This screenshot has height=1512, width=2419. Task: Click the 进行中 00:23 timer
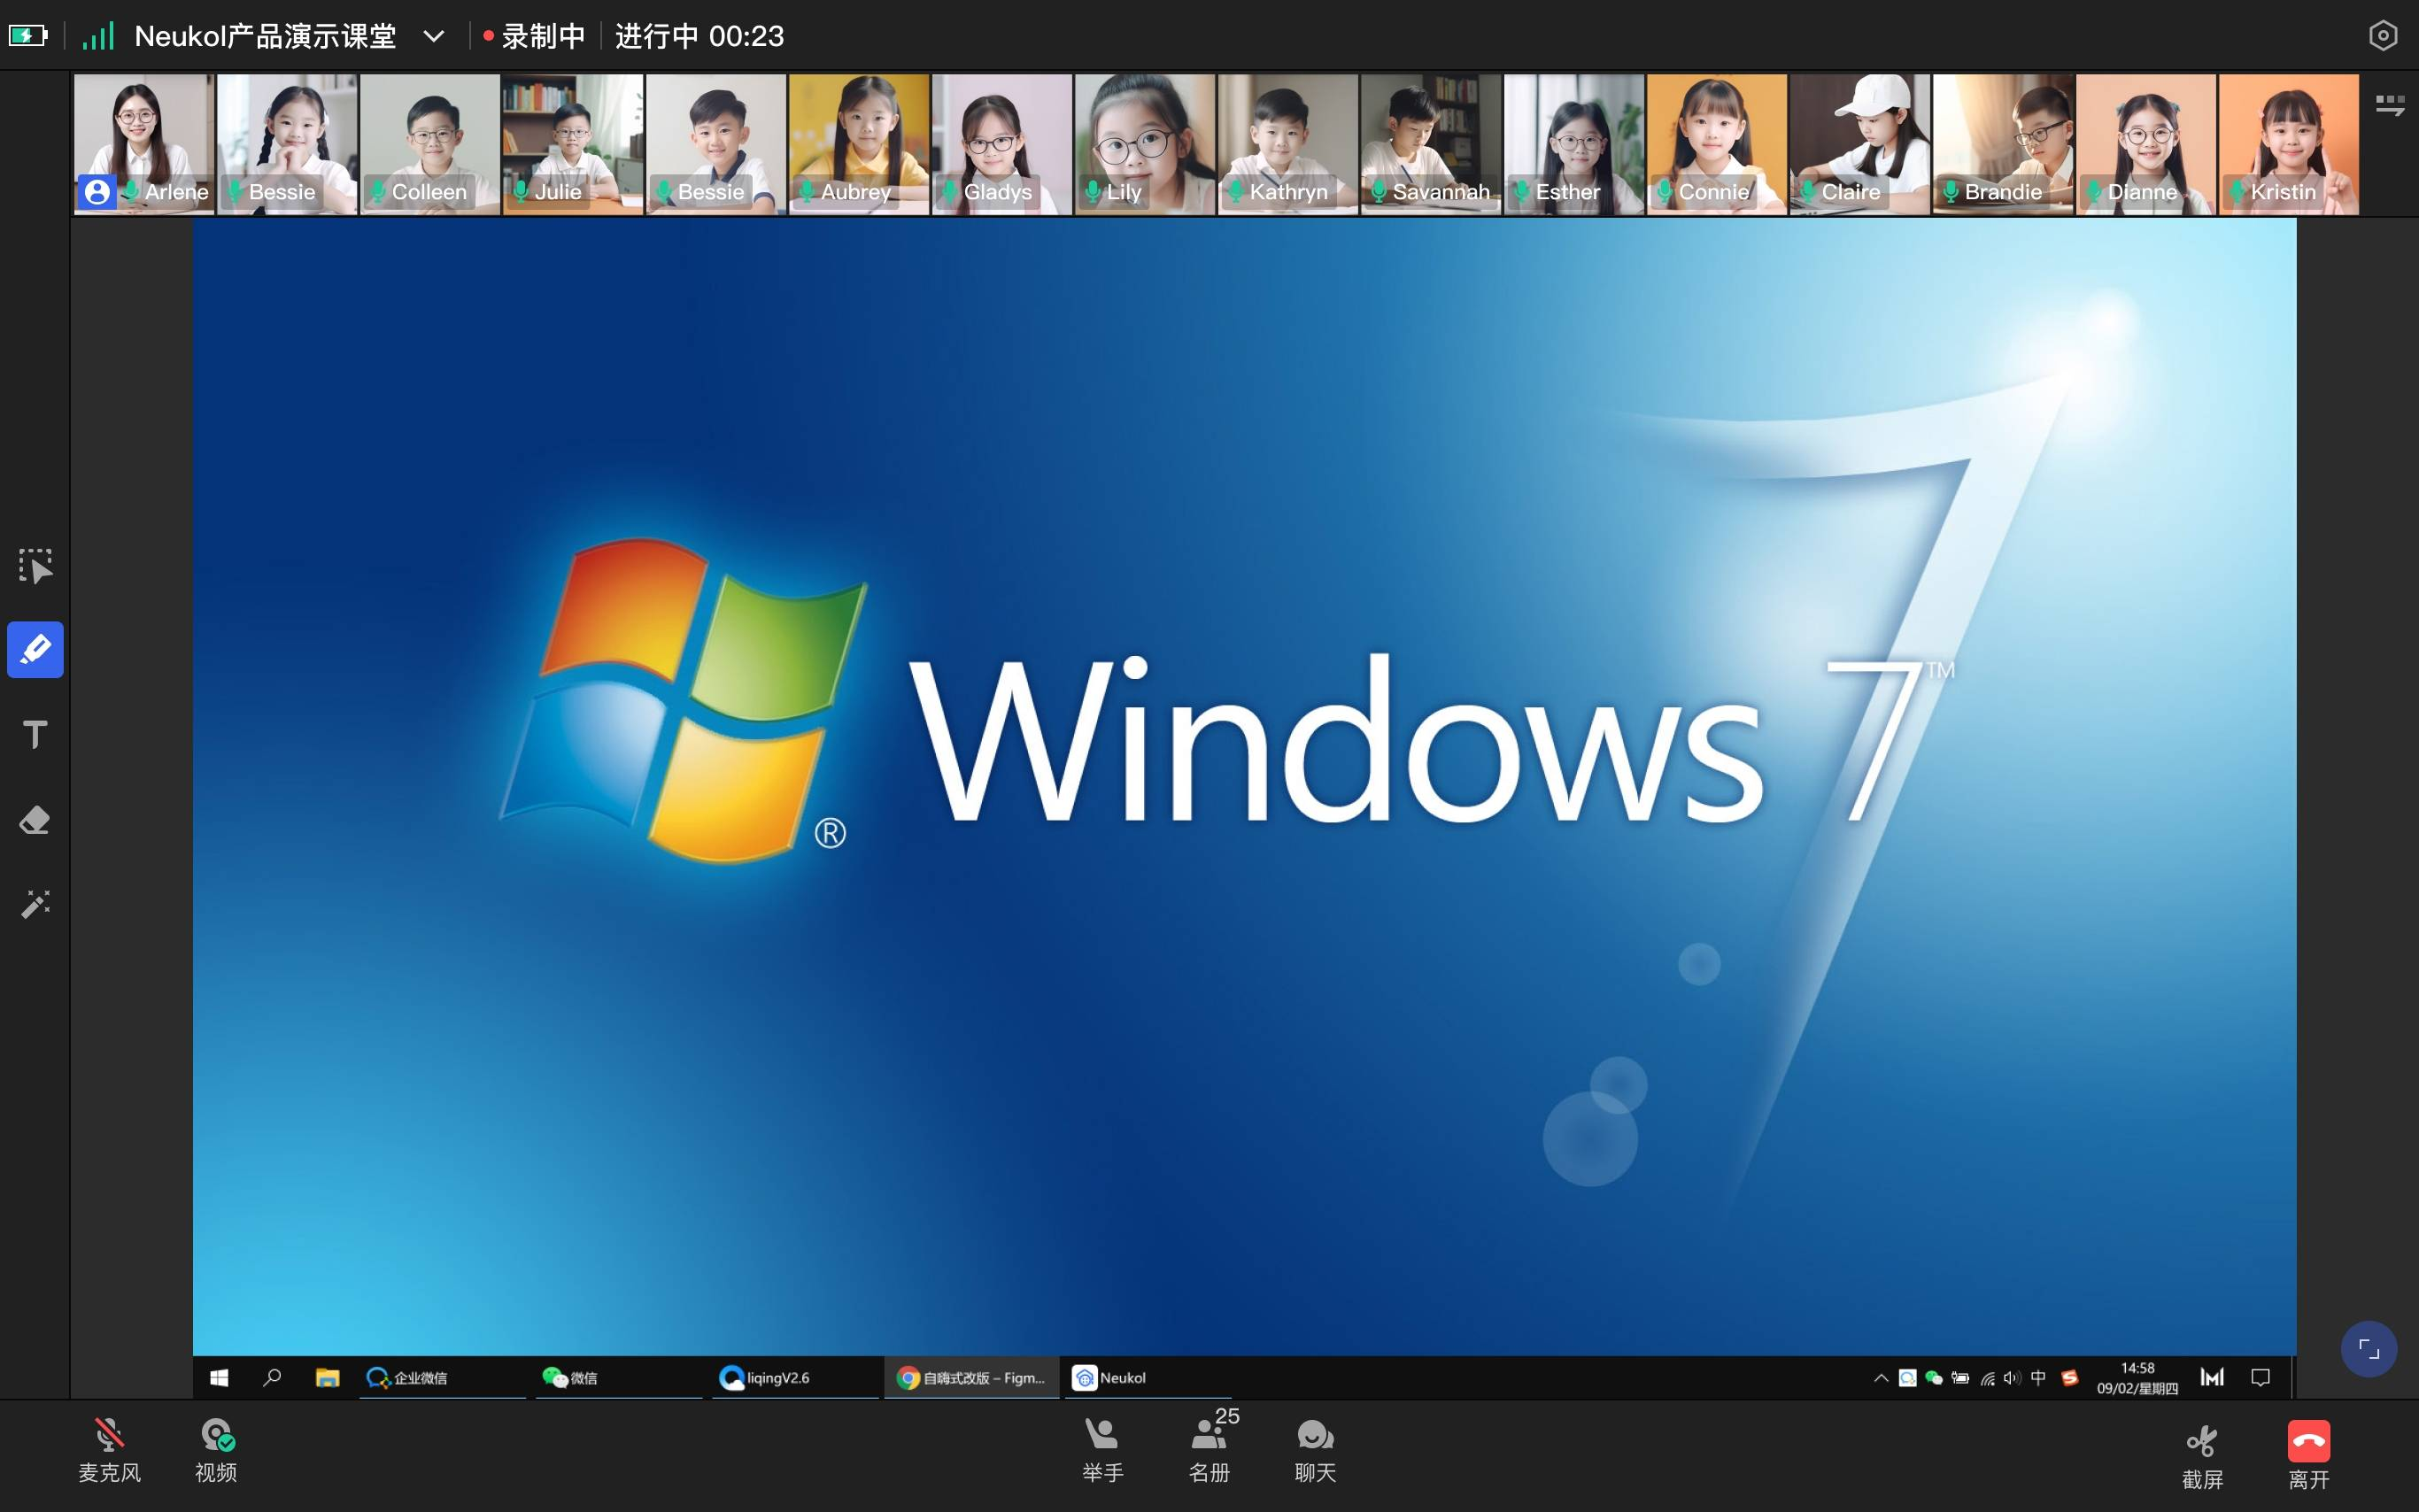(x=699, y=36)
